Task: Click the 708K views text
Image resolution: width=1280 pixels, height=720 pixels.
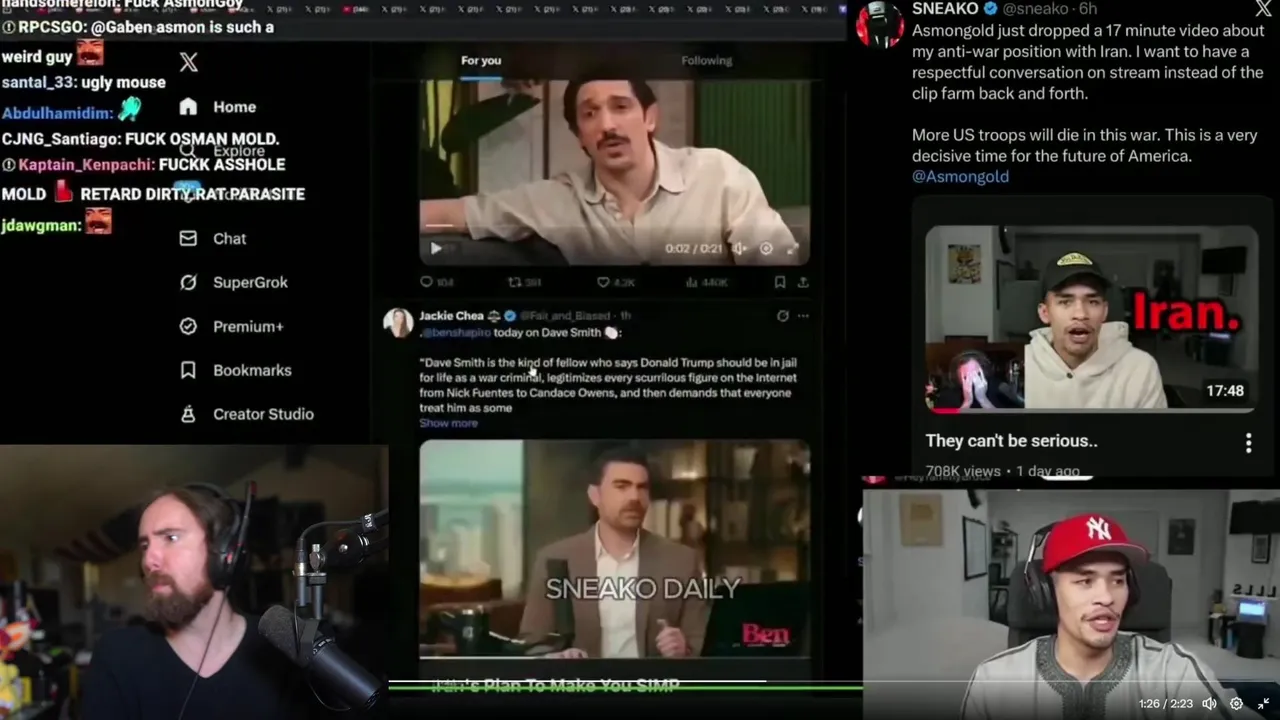Action: [x=963, y=471]
